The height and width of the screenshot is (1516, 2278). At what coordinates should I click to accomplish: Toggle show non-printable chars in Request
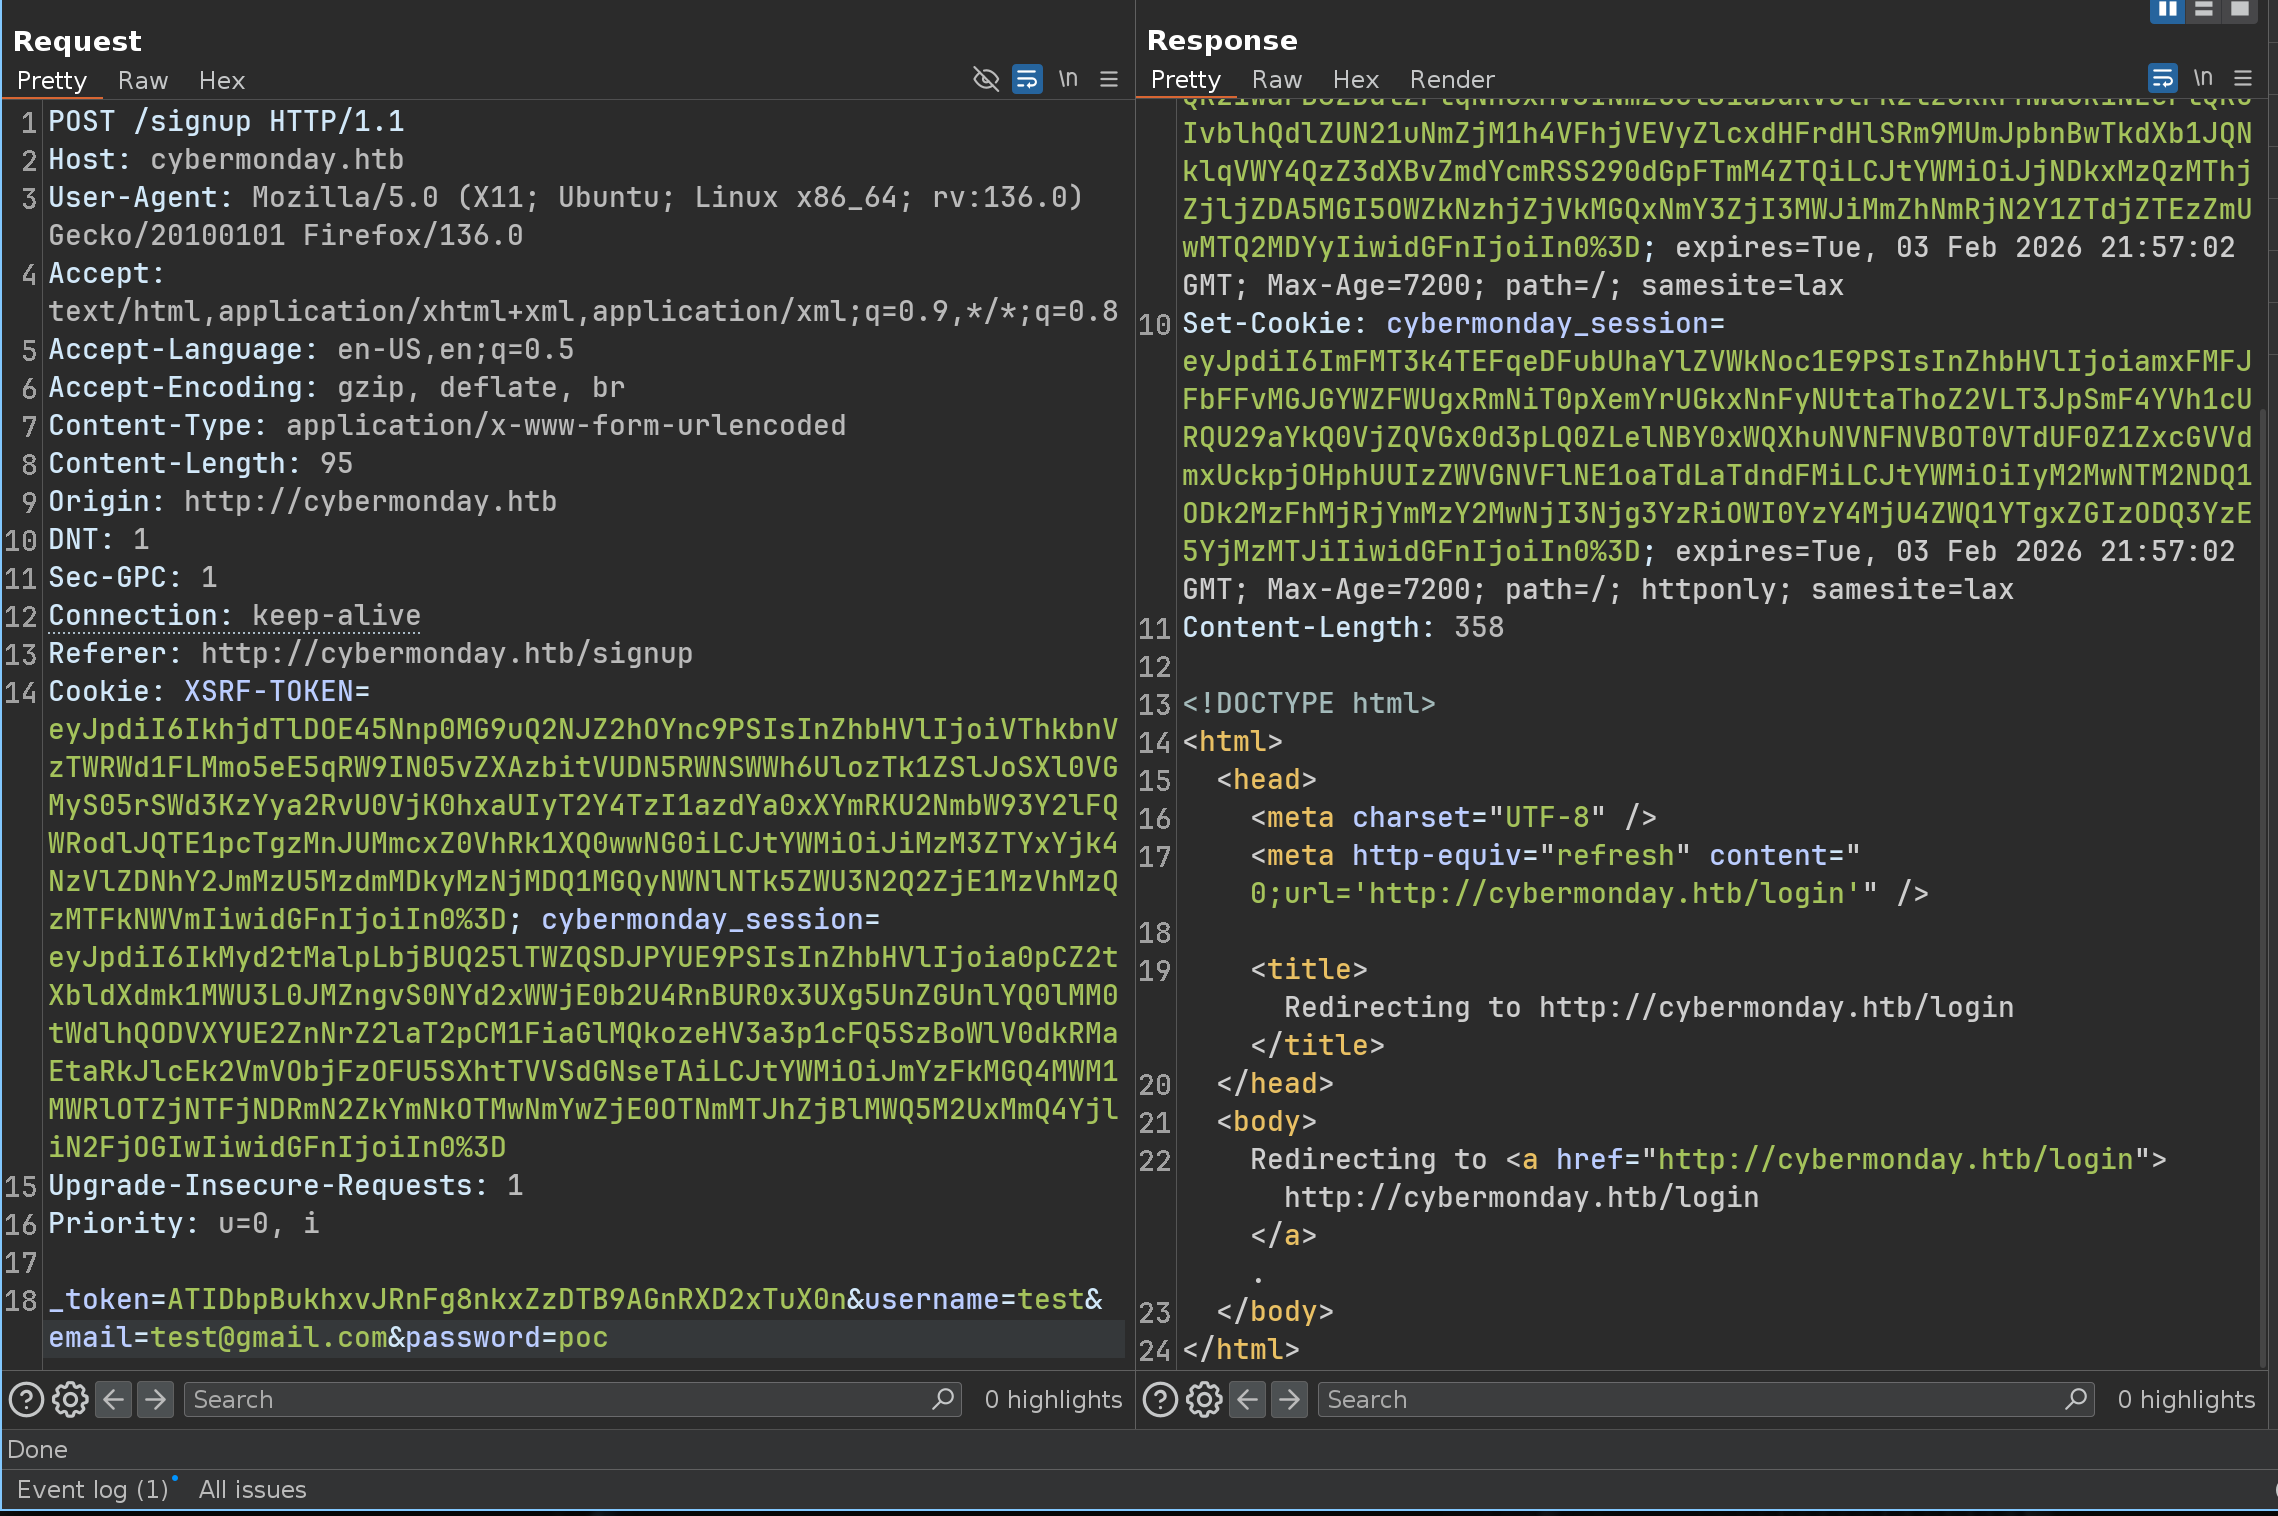tap(1068, 79)
